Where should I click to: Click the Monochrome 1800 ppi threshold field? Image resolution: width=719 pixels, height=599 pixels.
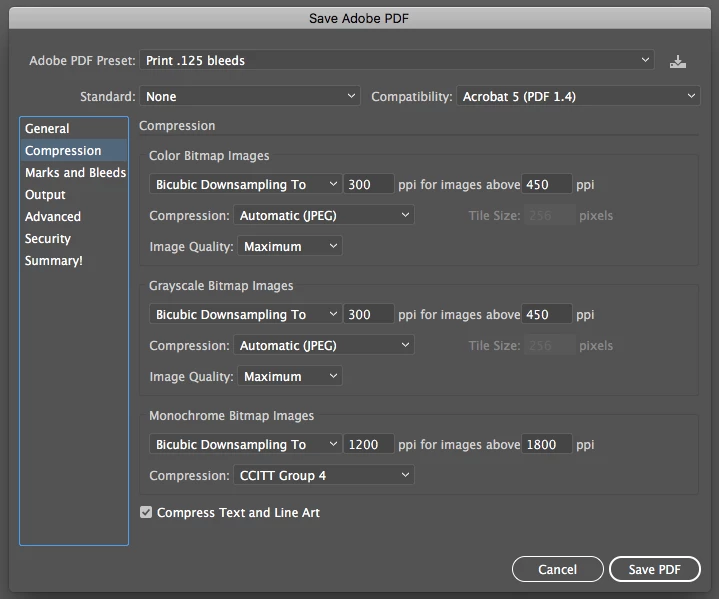[x=547, y=444]
